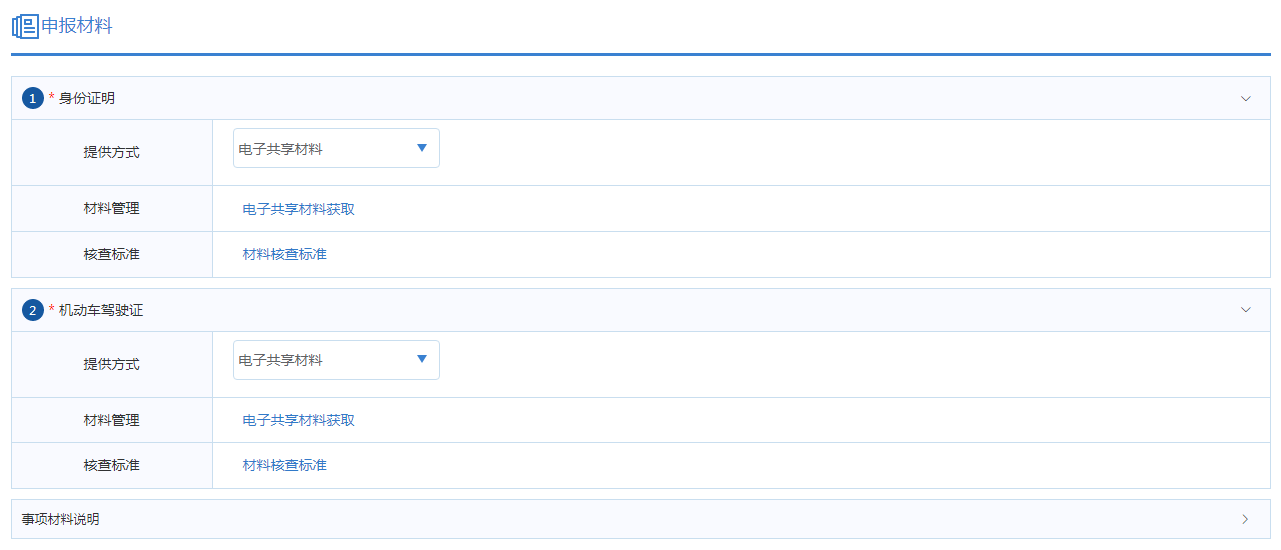Viewport: 1281px width, 550px height.
Task: Click the number 1 badge beside 身份证明
Action: 33,98
